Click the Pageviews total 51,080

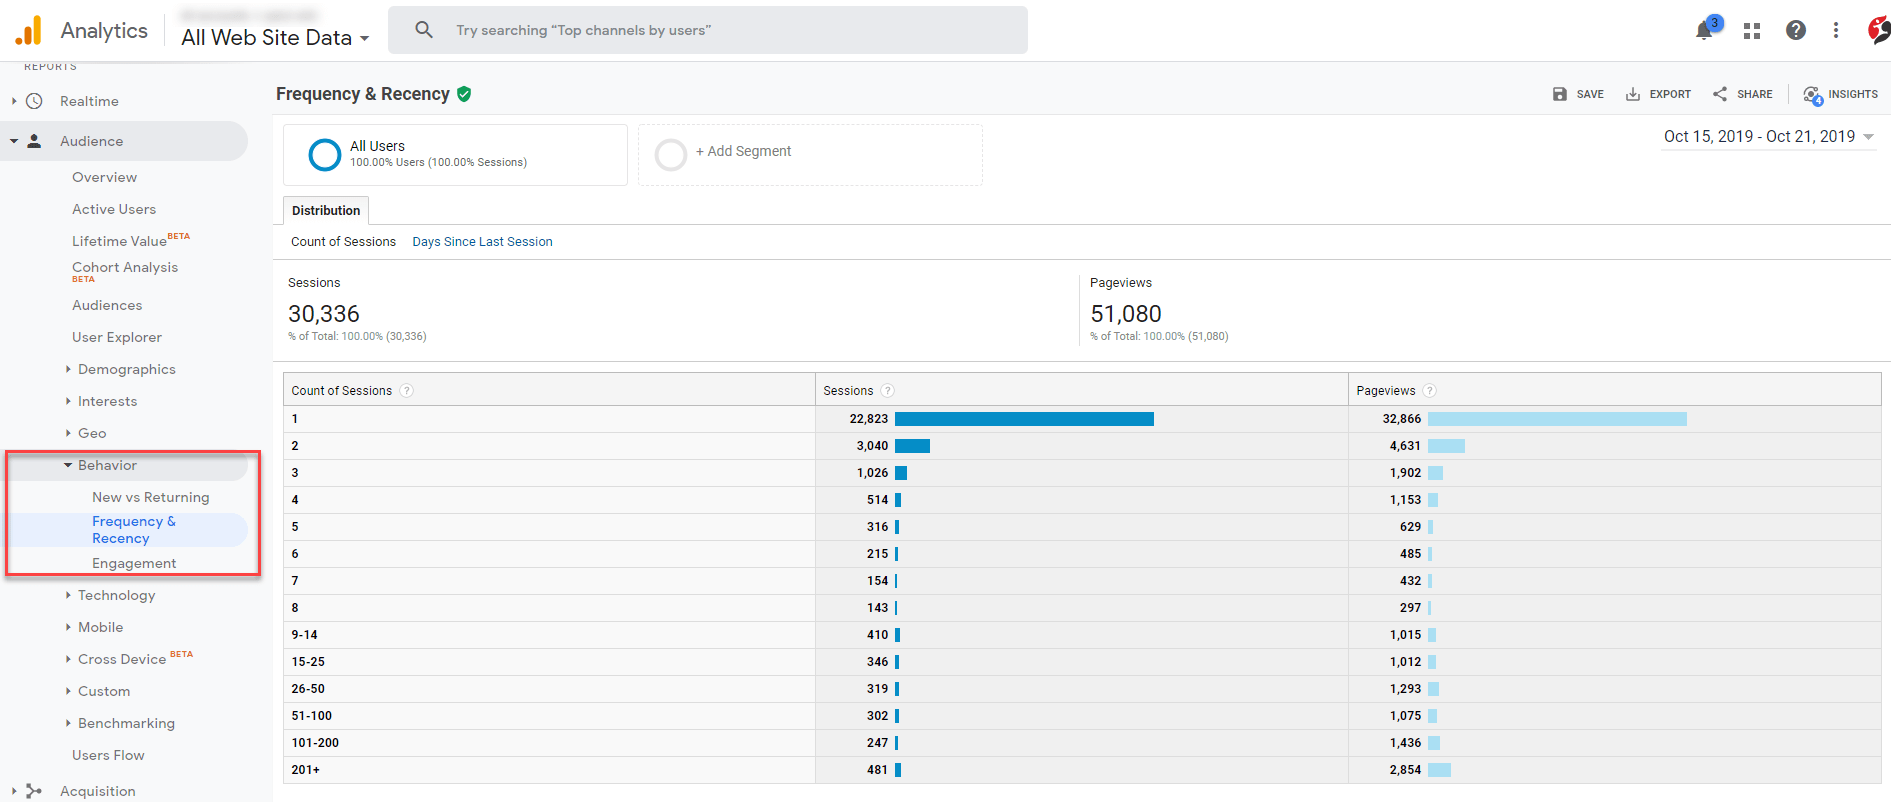(1126, 314)
